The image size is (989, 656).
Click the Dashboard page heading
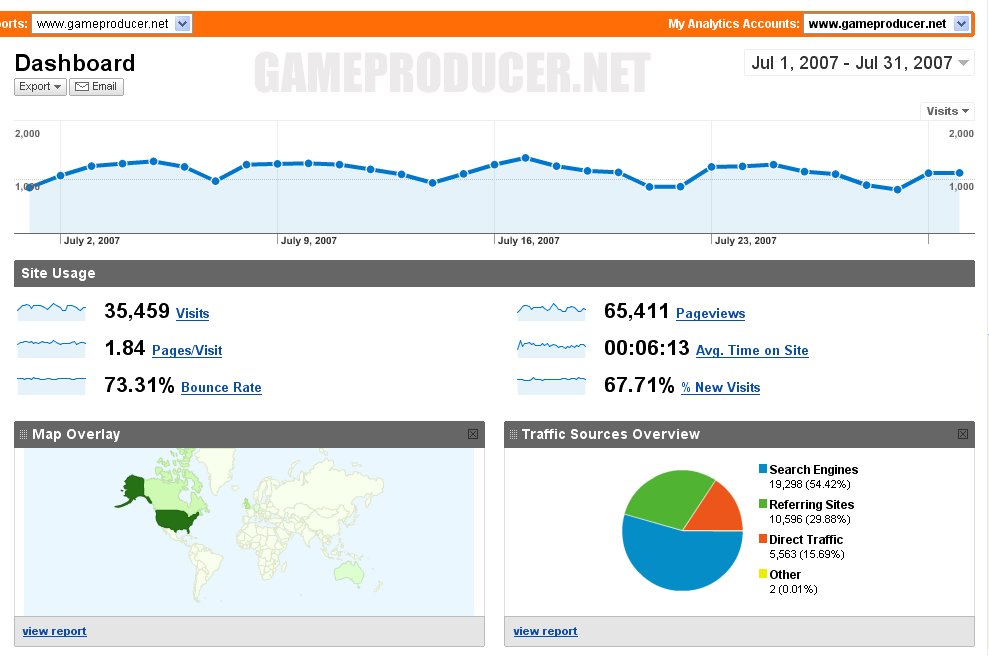[x=75, y=63]
